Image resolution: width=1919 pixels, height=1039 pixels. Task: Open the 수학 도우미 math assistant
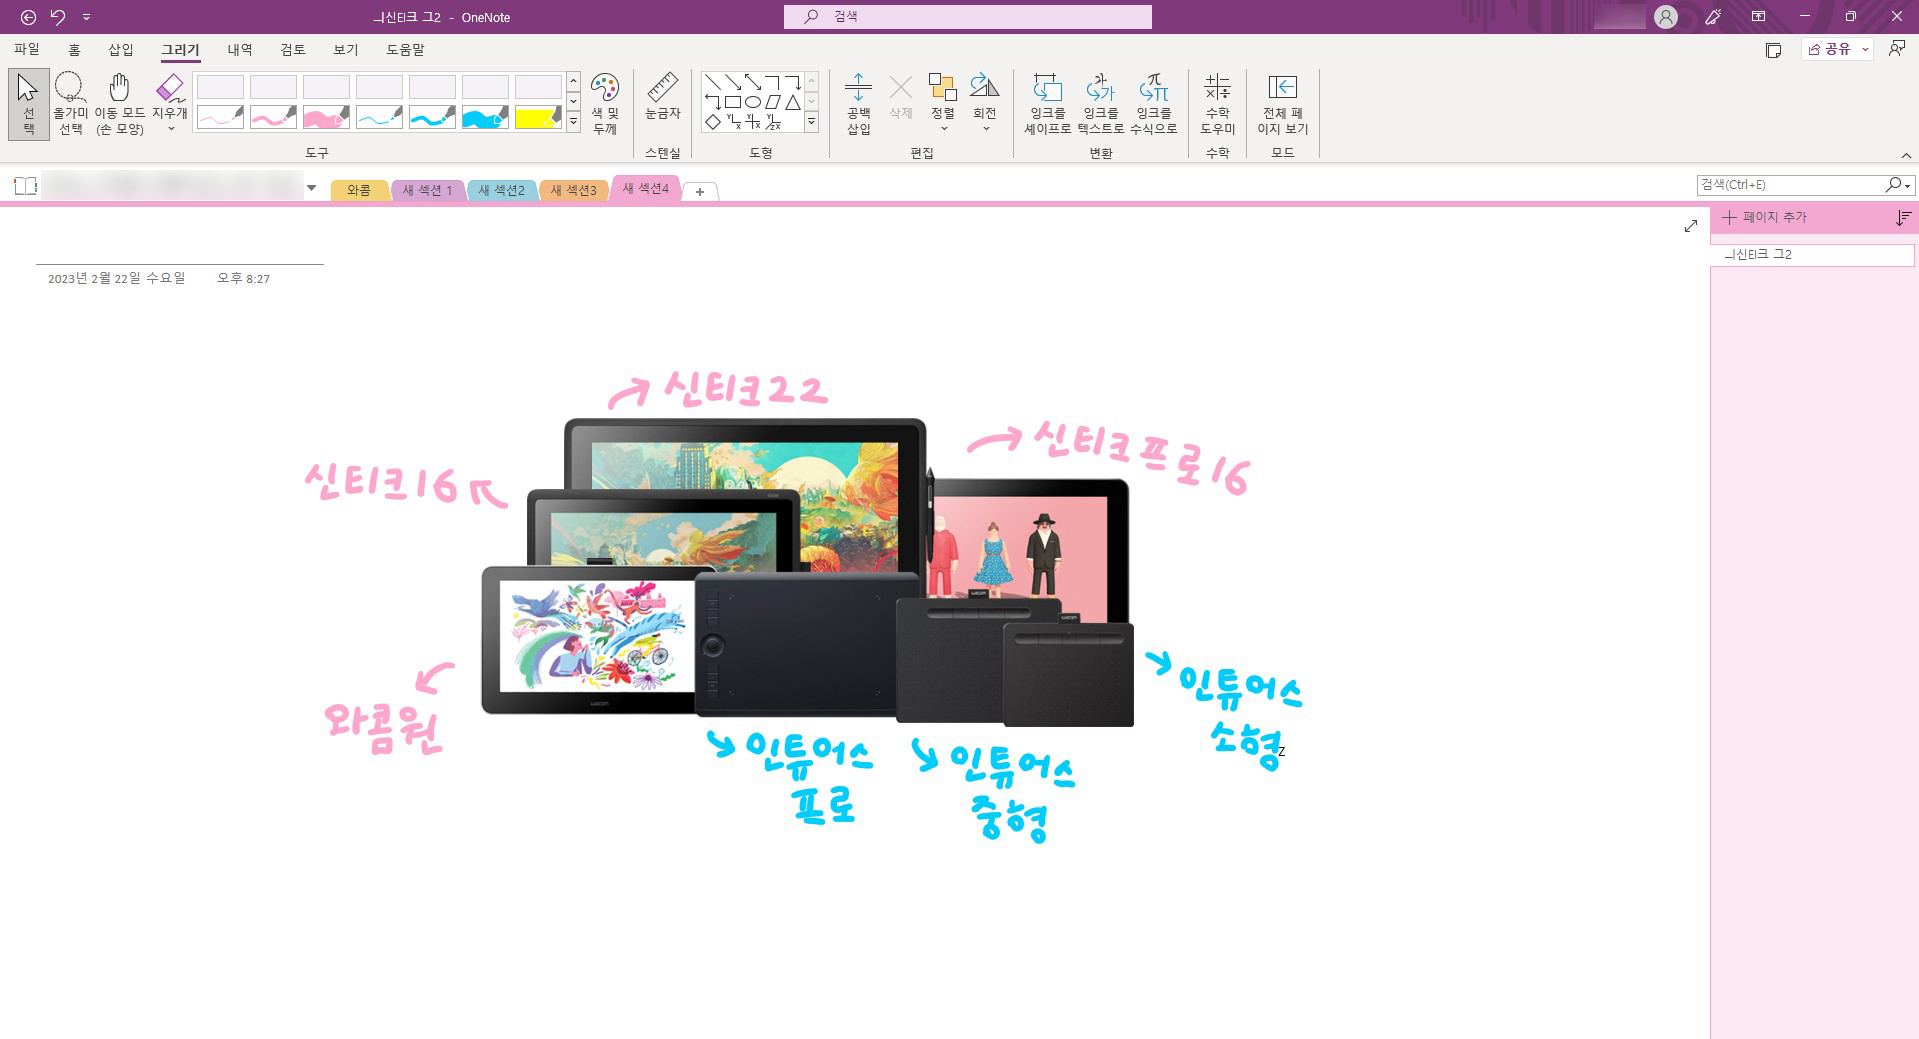(1217, 104)
